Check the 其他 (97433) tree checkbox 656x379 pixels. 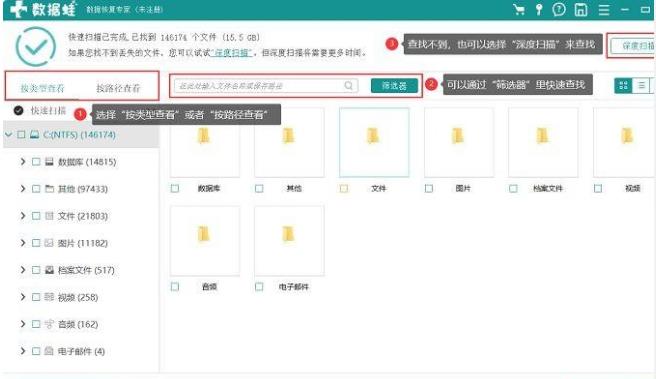pyautogui.click(x=36, y=189)
